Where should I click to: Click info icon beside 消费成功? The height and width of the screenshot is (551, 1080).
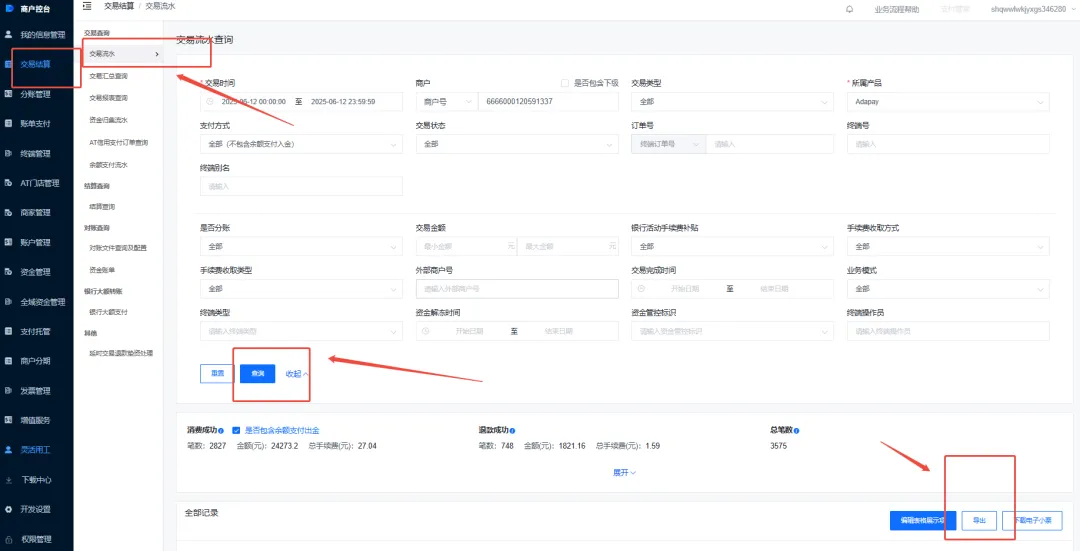pos(220,431)
